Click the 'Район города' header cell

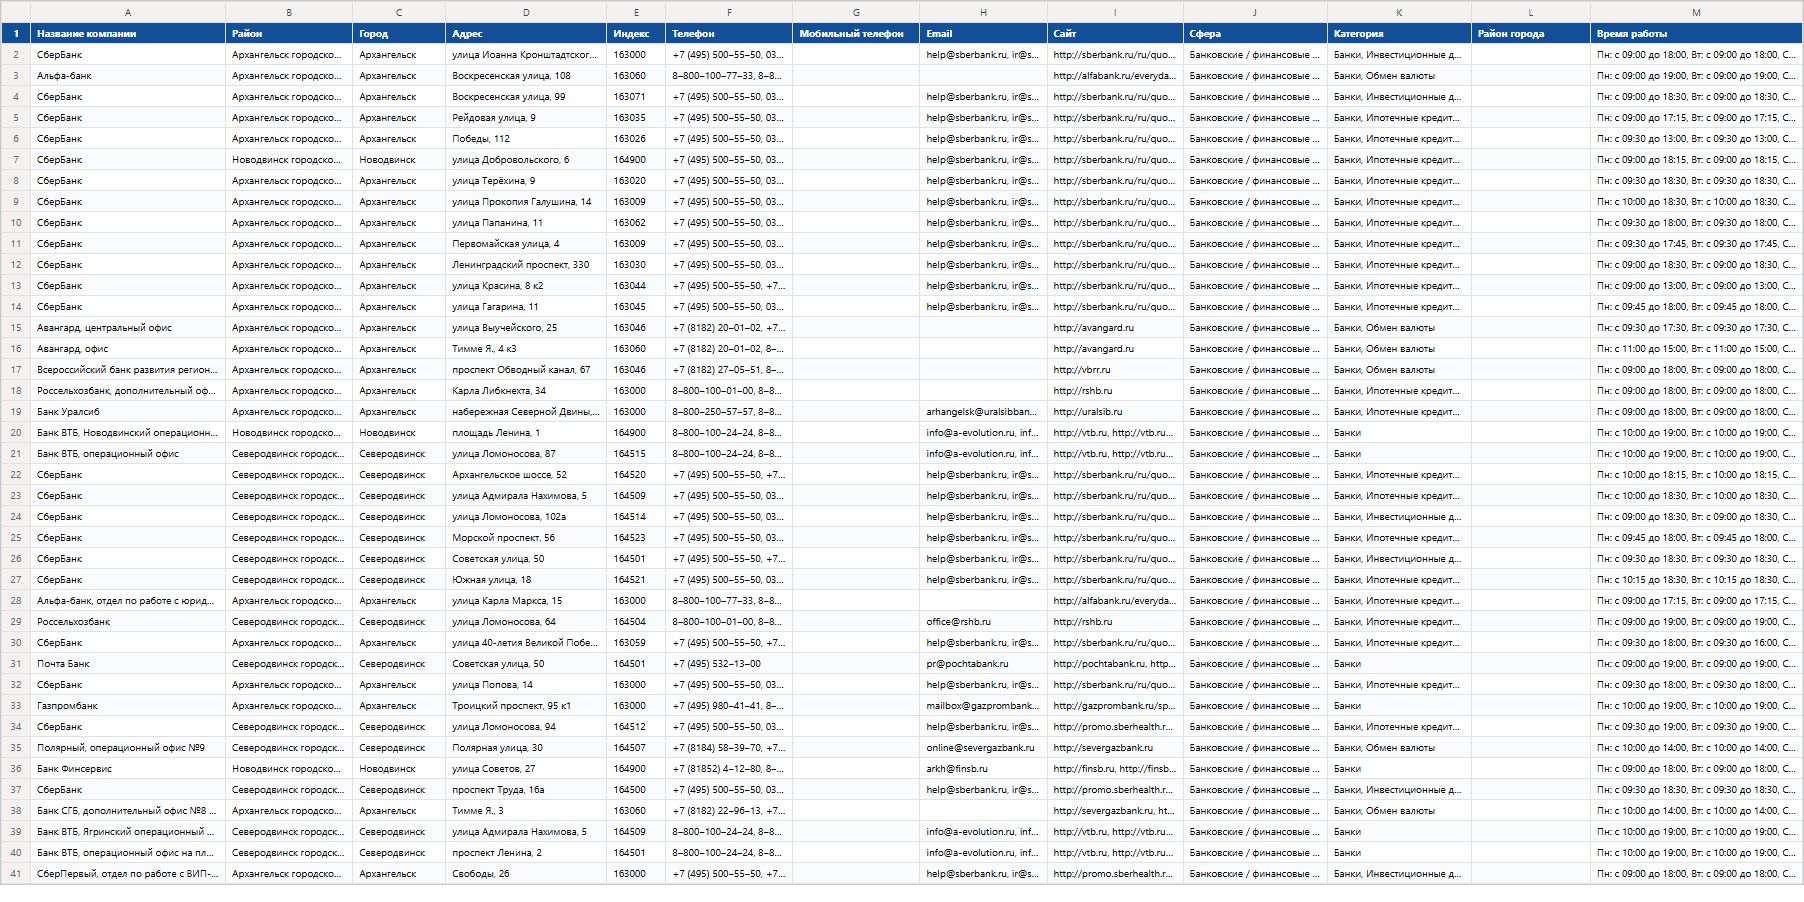click(1531, 34)
